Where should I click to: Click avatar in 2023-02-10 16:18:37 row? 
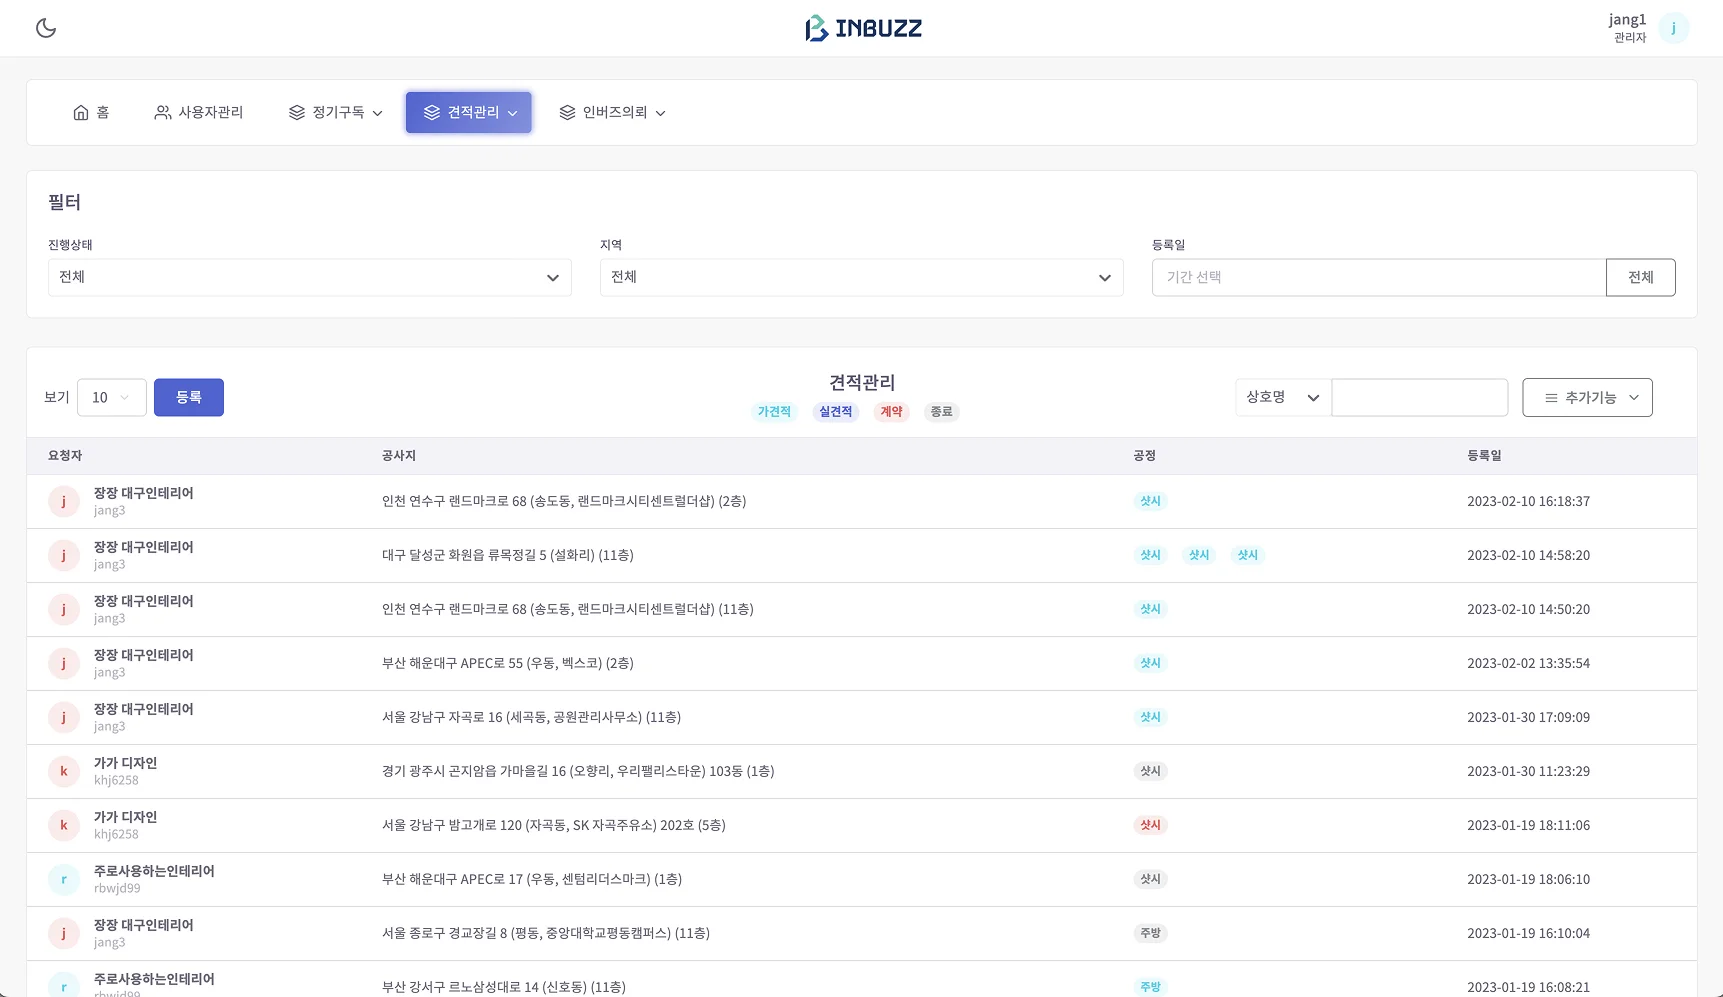pyautogui.click(x=64, y=501)
